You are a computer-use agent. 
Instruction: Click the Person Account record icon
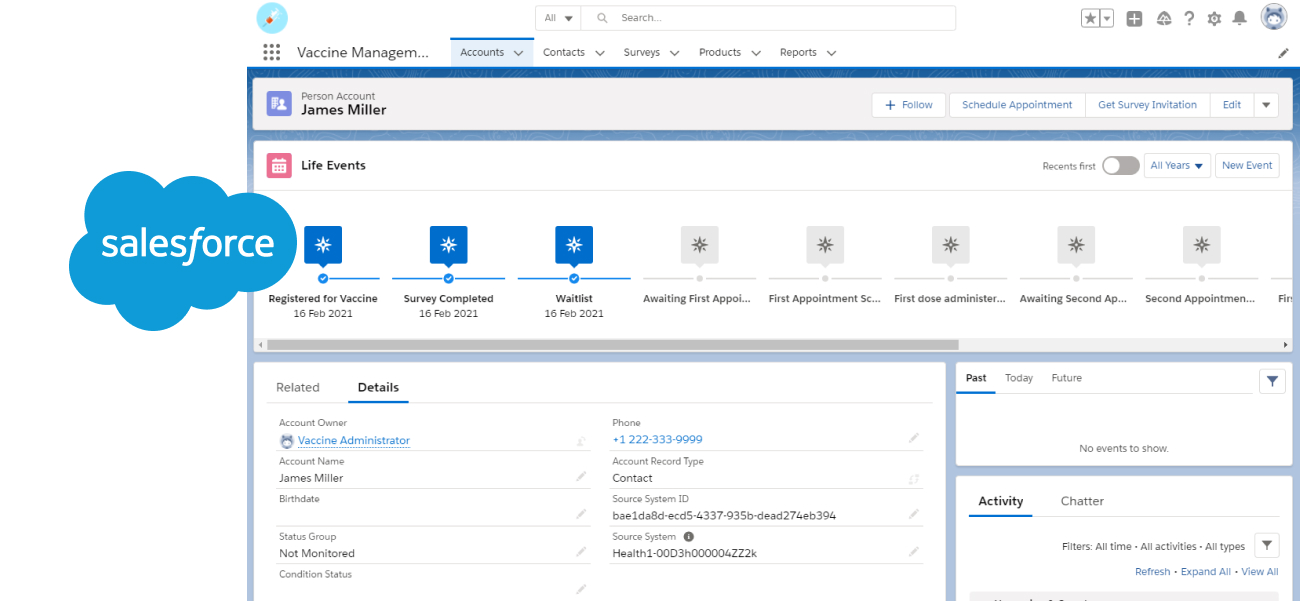point(279,104)
